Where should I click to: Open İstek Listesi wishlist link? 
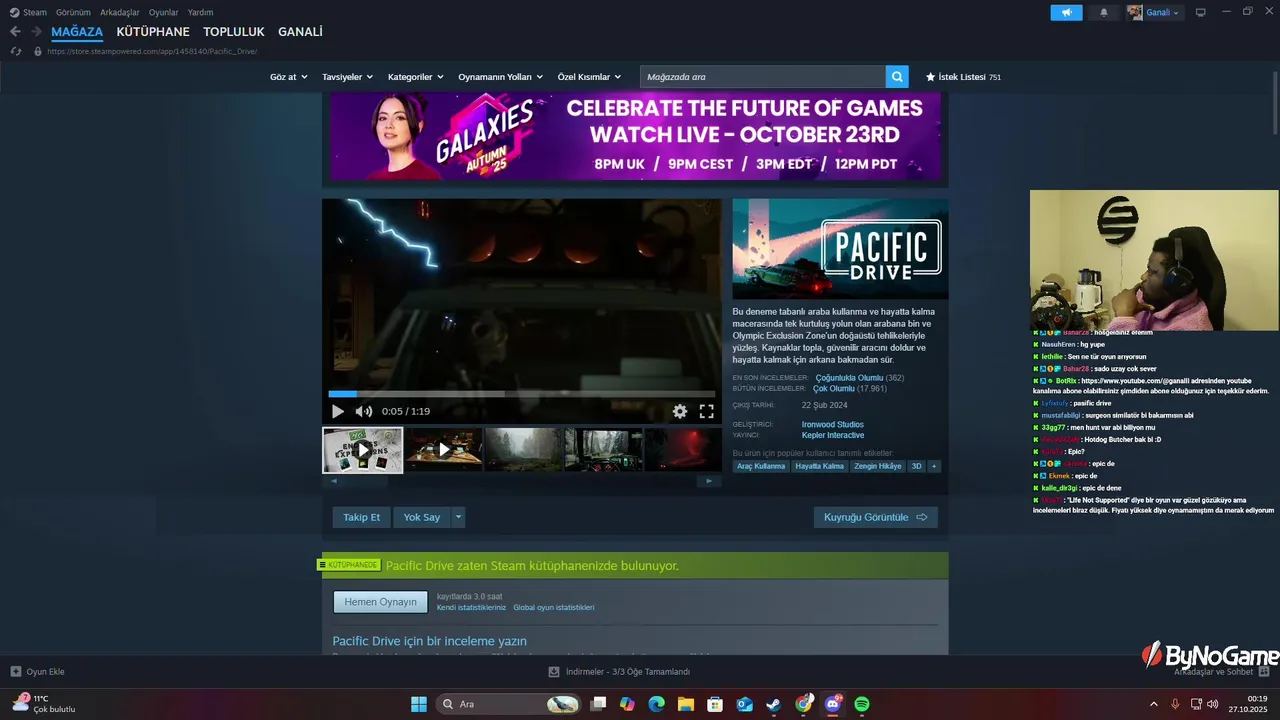tap(963, 77)
